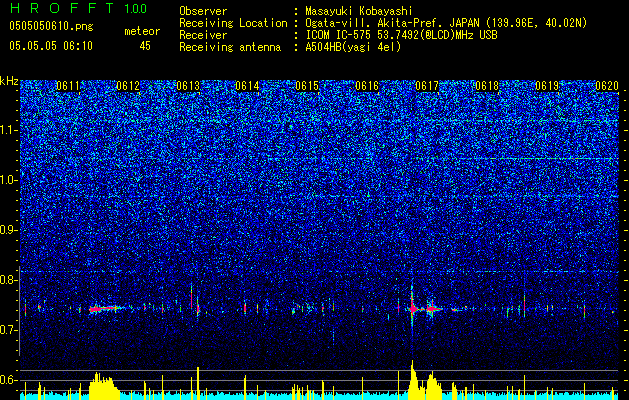
Task: Click the 1.0 kHz axis label
Action: (x=8, y=180)
